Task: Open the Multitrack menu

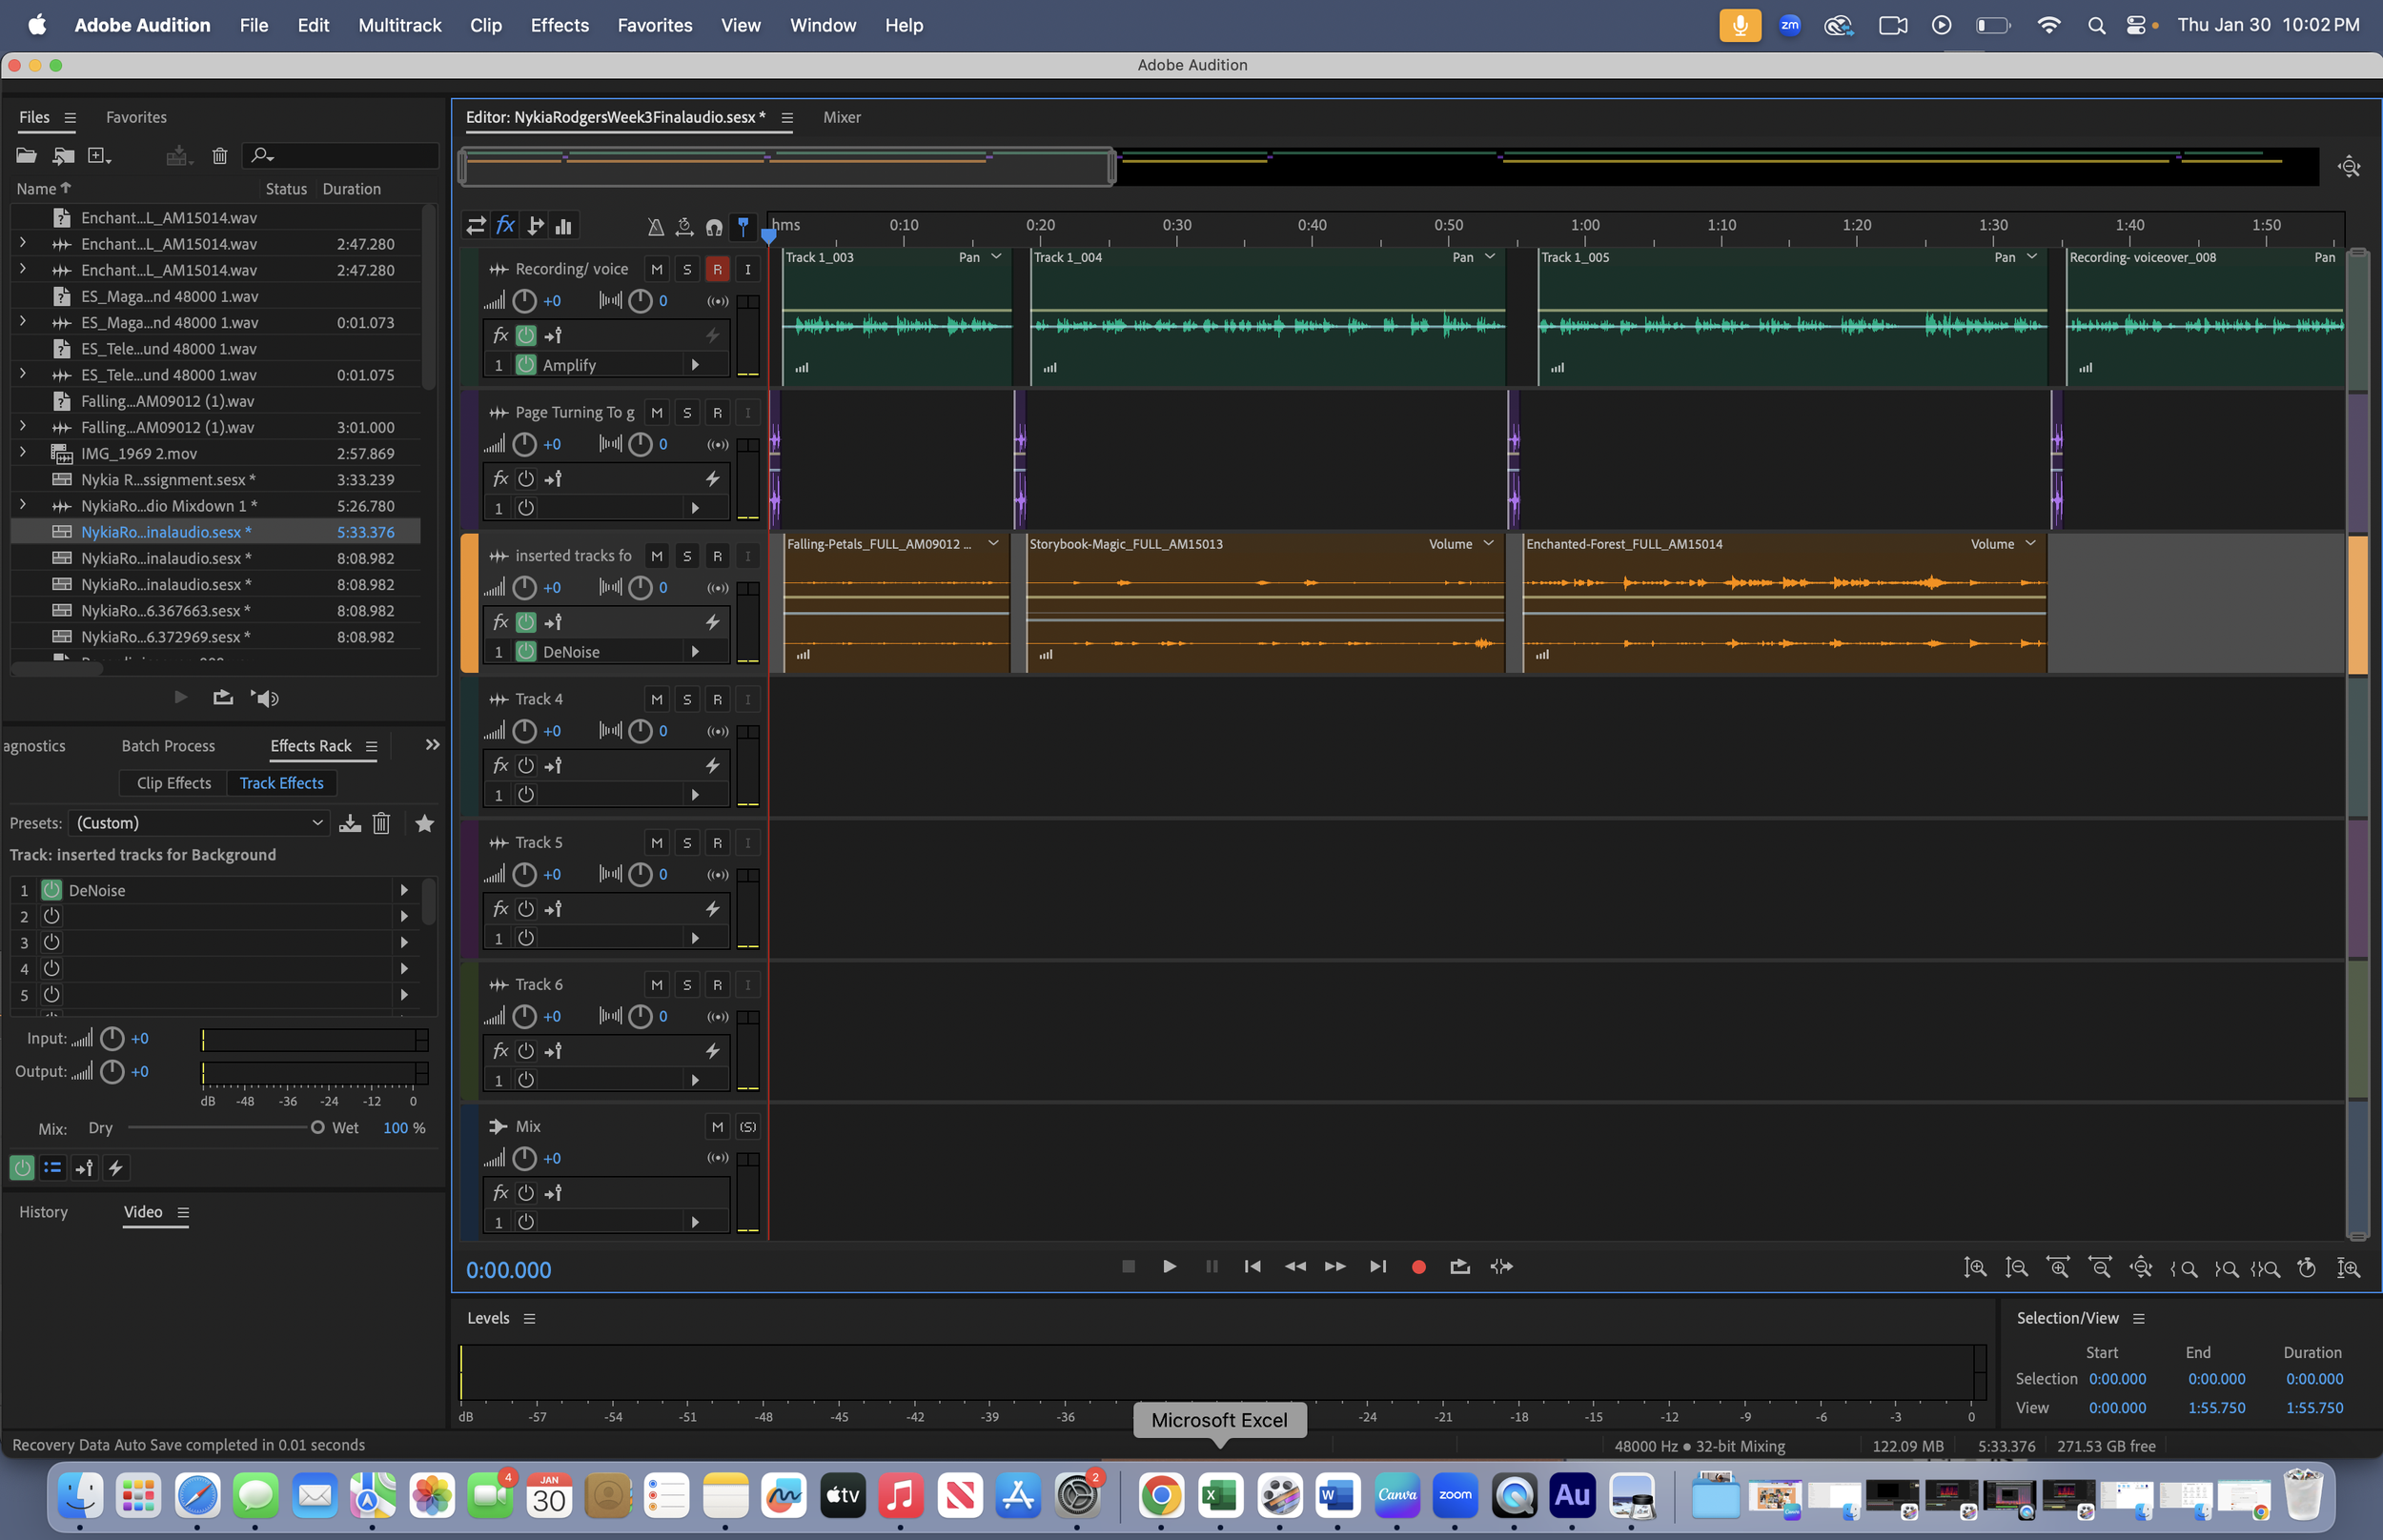Action: [x=399, y=25]
